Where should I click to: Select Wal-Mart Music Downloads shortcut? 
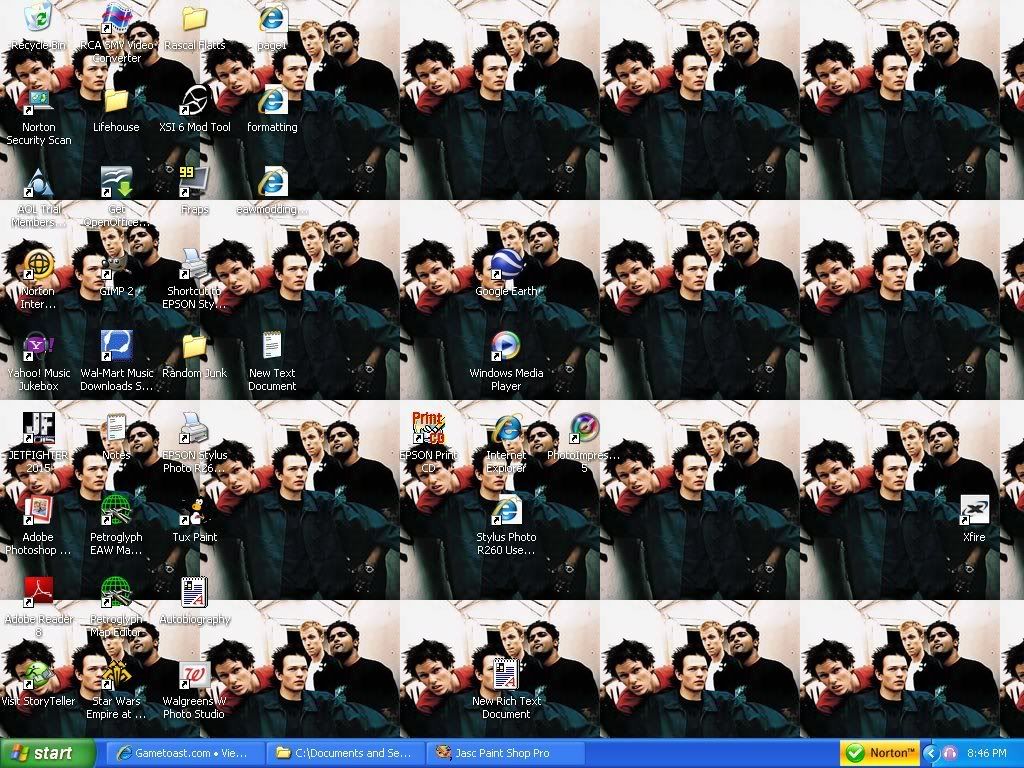116,346
